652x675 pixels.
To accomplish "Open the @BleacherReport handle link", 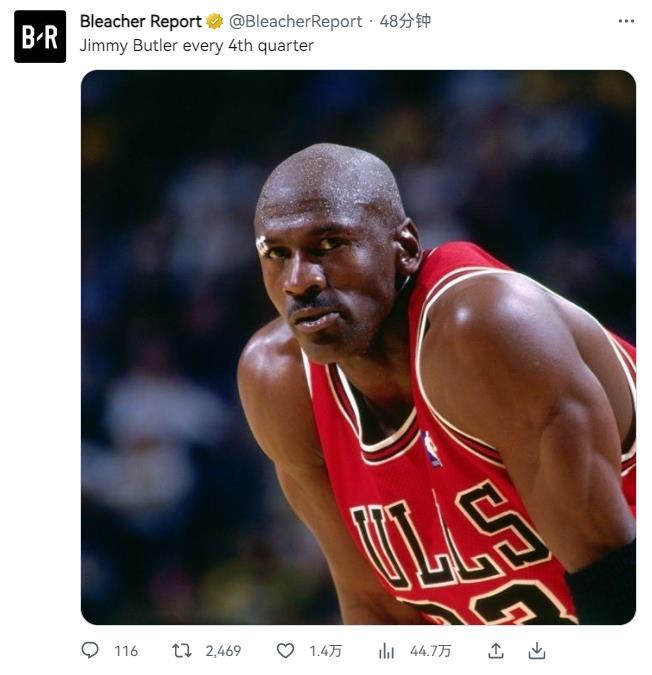I will point(296,21).
